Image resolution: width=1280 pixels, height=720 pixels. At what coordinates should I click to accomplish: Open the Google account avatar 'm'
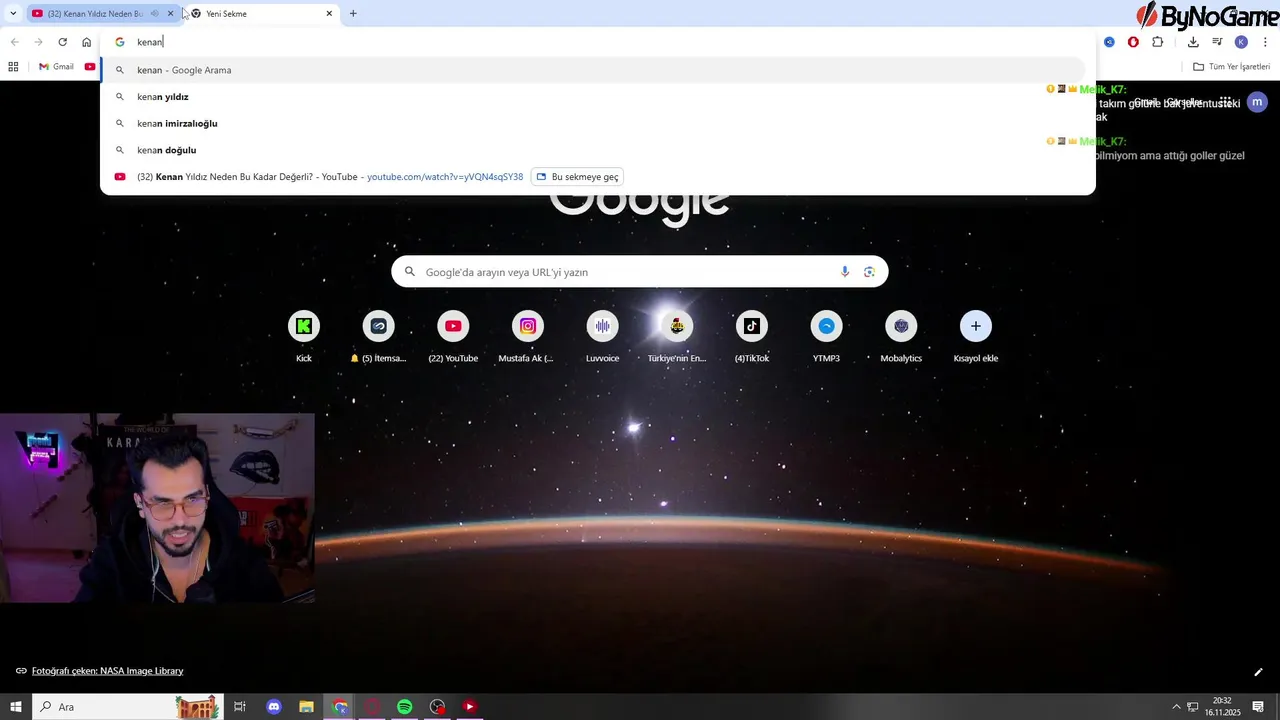[1257, 102]
